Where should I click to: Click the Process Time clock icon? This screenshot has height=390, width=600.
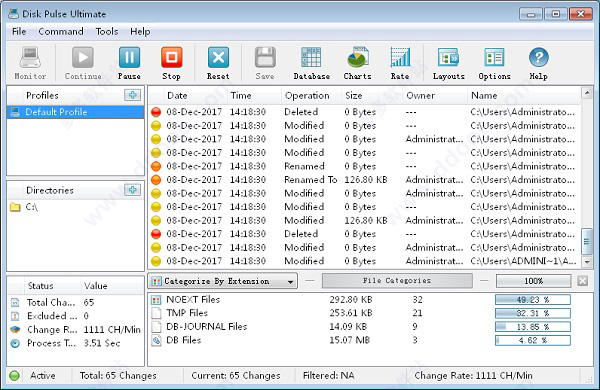point(15,343)
